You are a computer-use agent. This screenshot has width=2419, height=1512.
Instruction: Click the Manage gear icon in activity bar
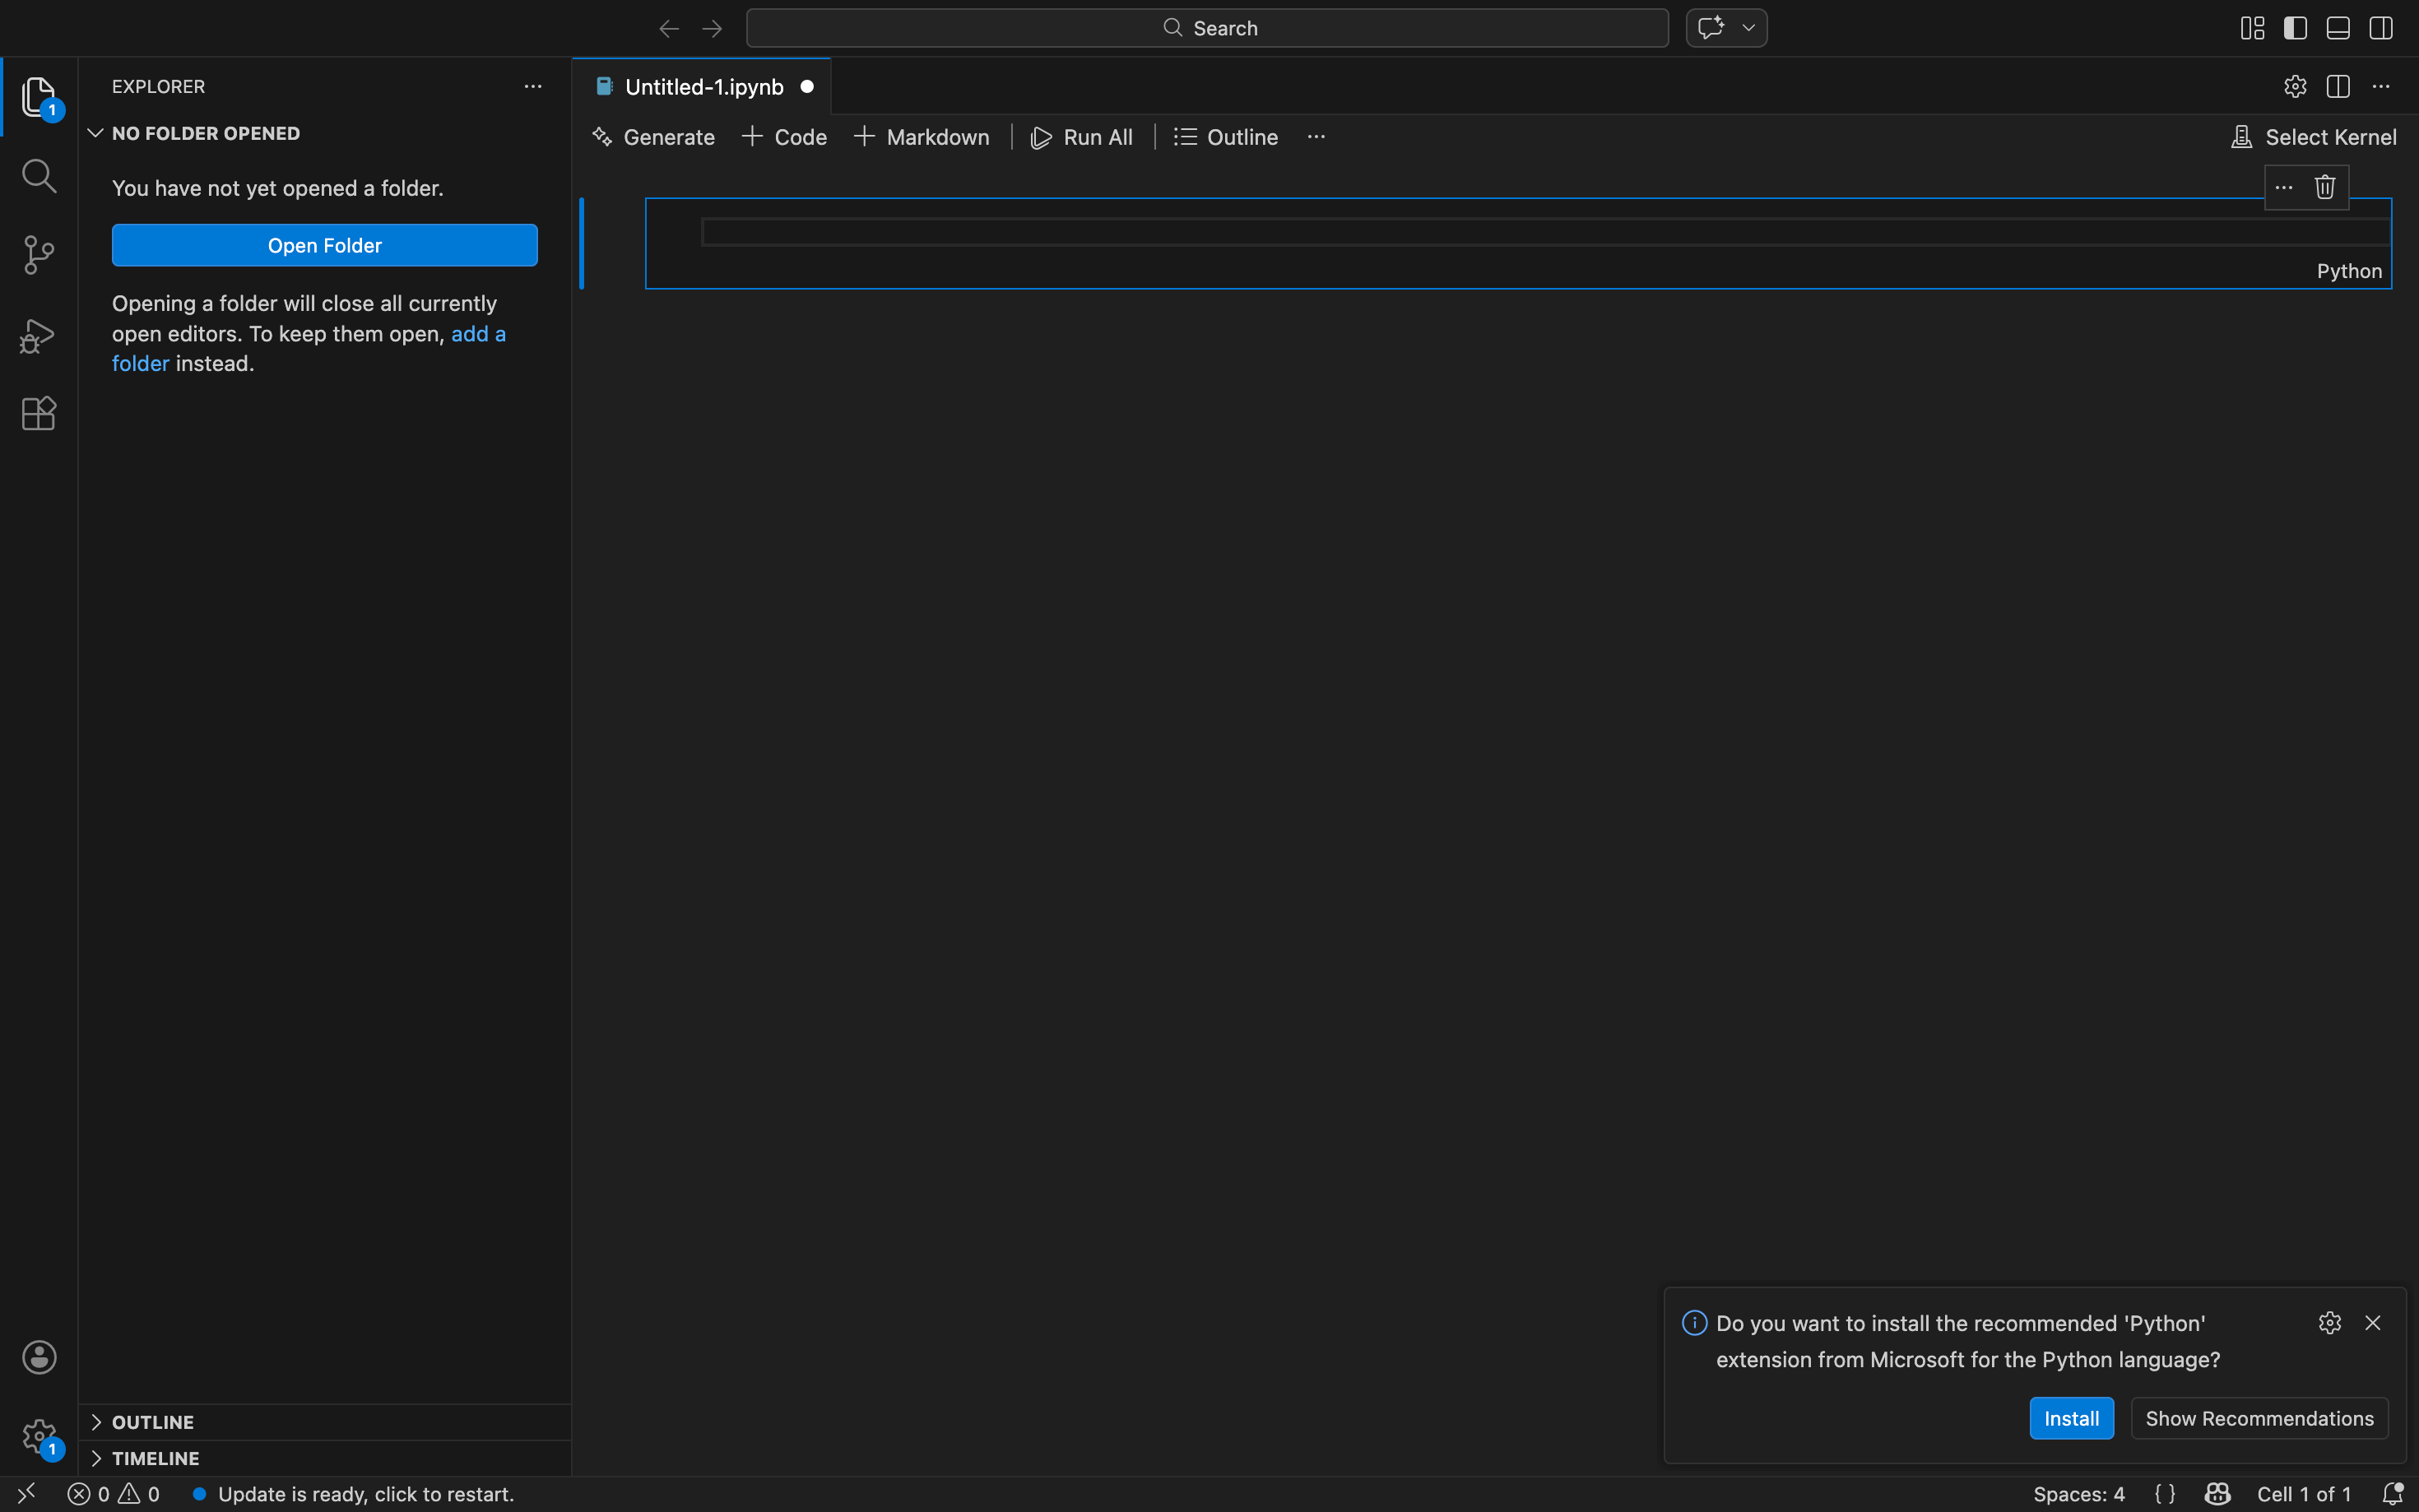click(39, 1437)
